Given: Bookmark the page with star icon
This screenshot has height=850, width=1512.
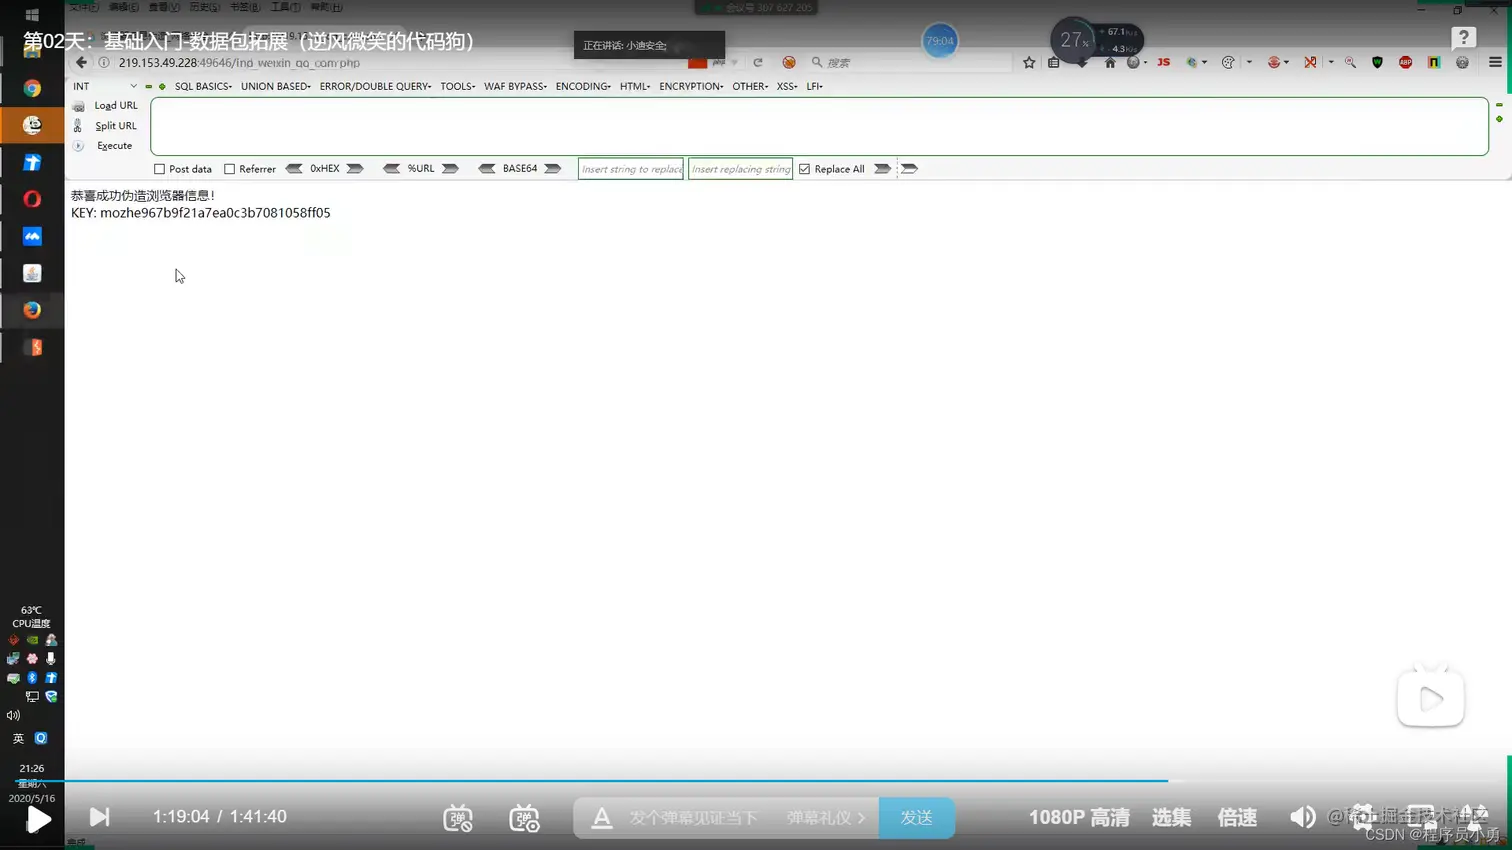Looking at the screenshot, I should (x=1029, y=62).
